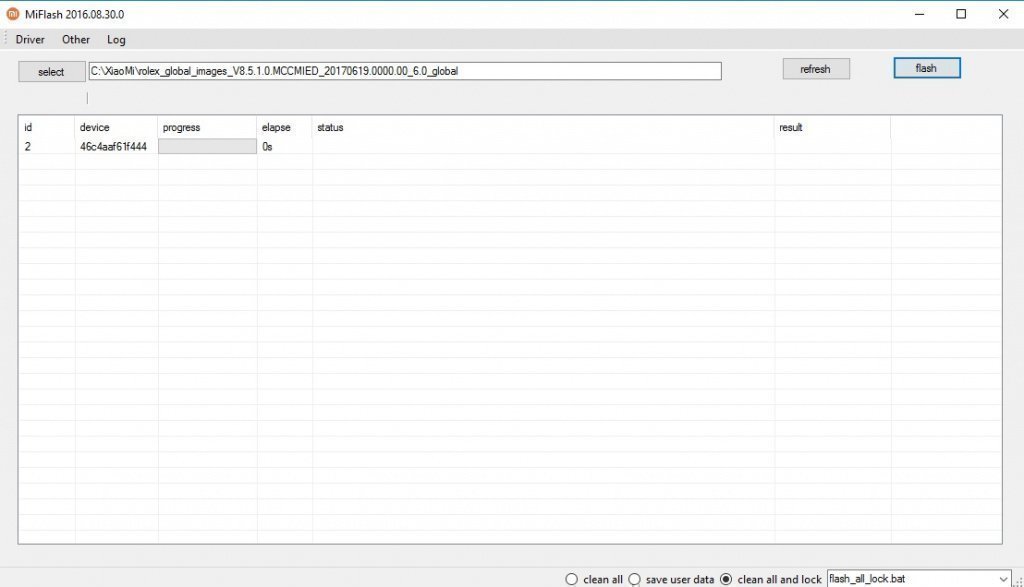This screenshot has height=587, width=1024.
Task: Click the elapsed time cell 0s
Action: pyautogui.click(x=285, y=146)
